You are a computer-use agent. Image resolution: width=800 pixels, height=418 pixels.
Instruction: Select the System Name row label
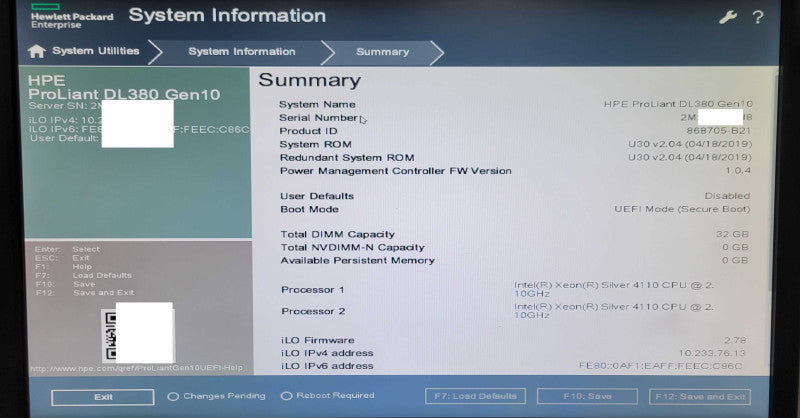[317, 104]
